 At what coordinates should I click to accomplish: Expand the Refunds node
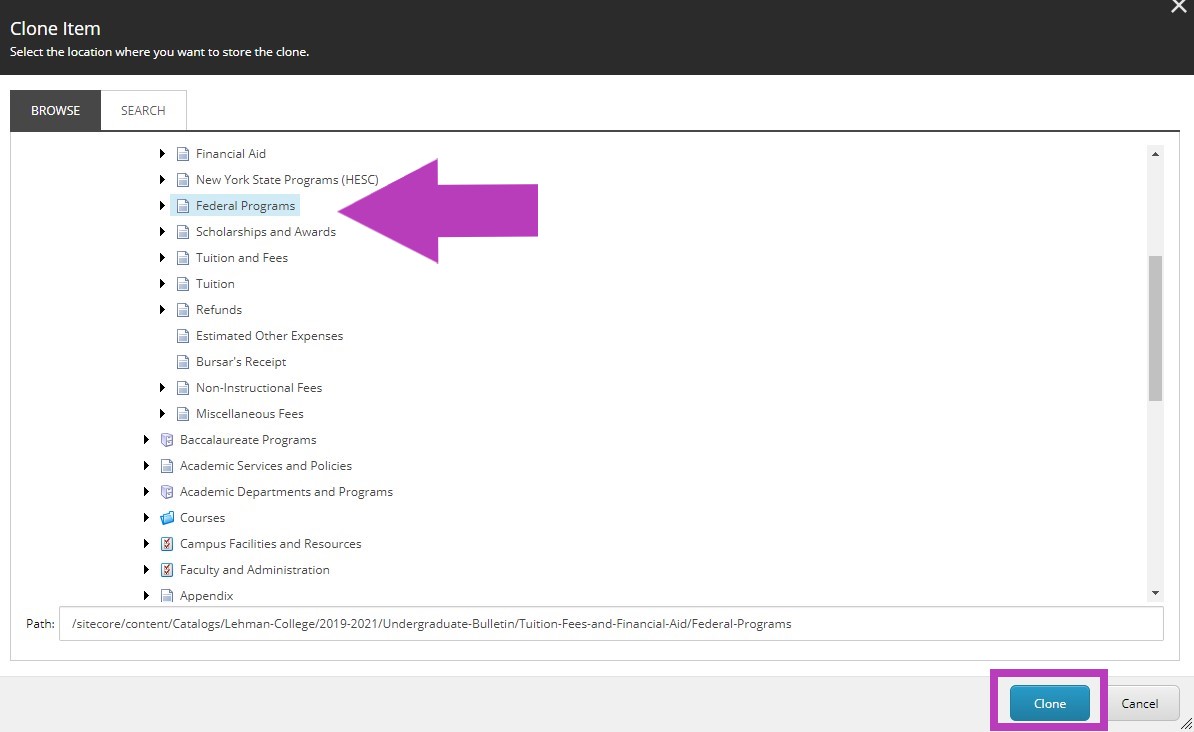(x=162, y=309)
